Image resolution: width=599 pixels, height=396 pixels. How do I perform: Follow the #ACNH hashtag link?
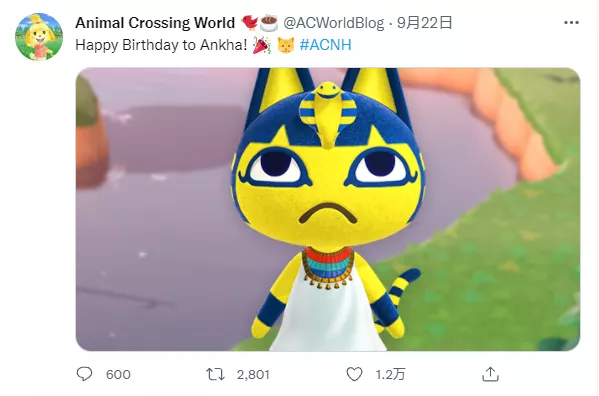(x=325, y=45)
